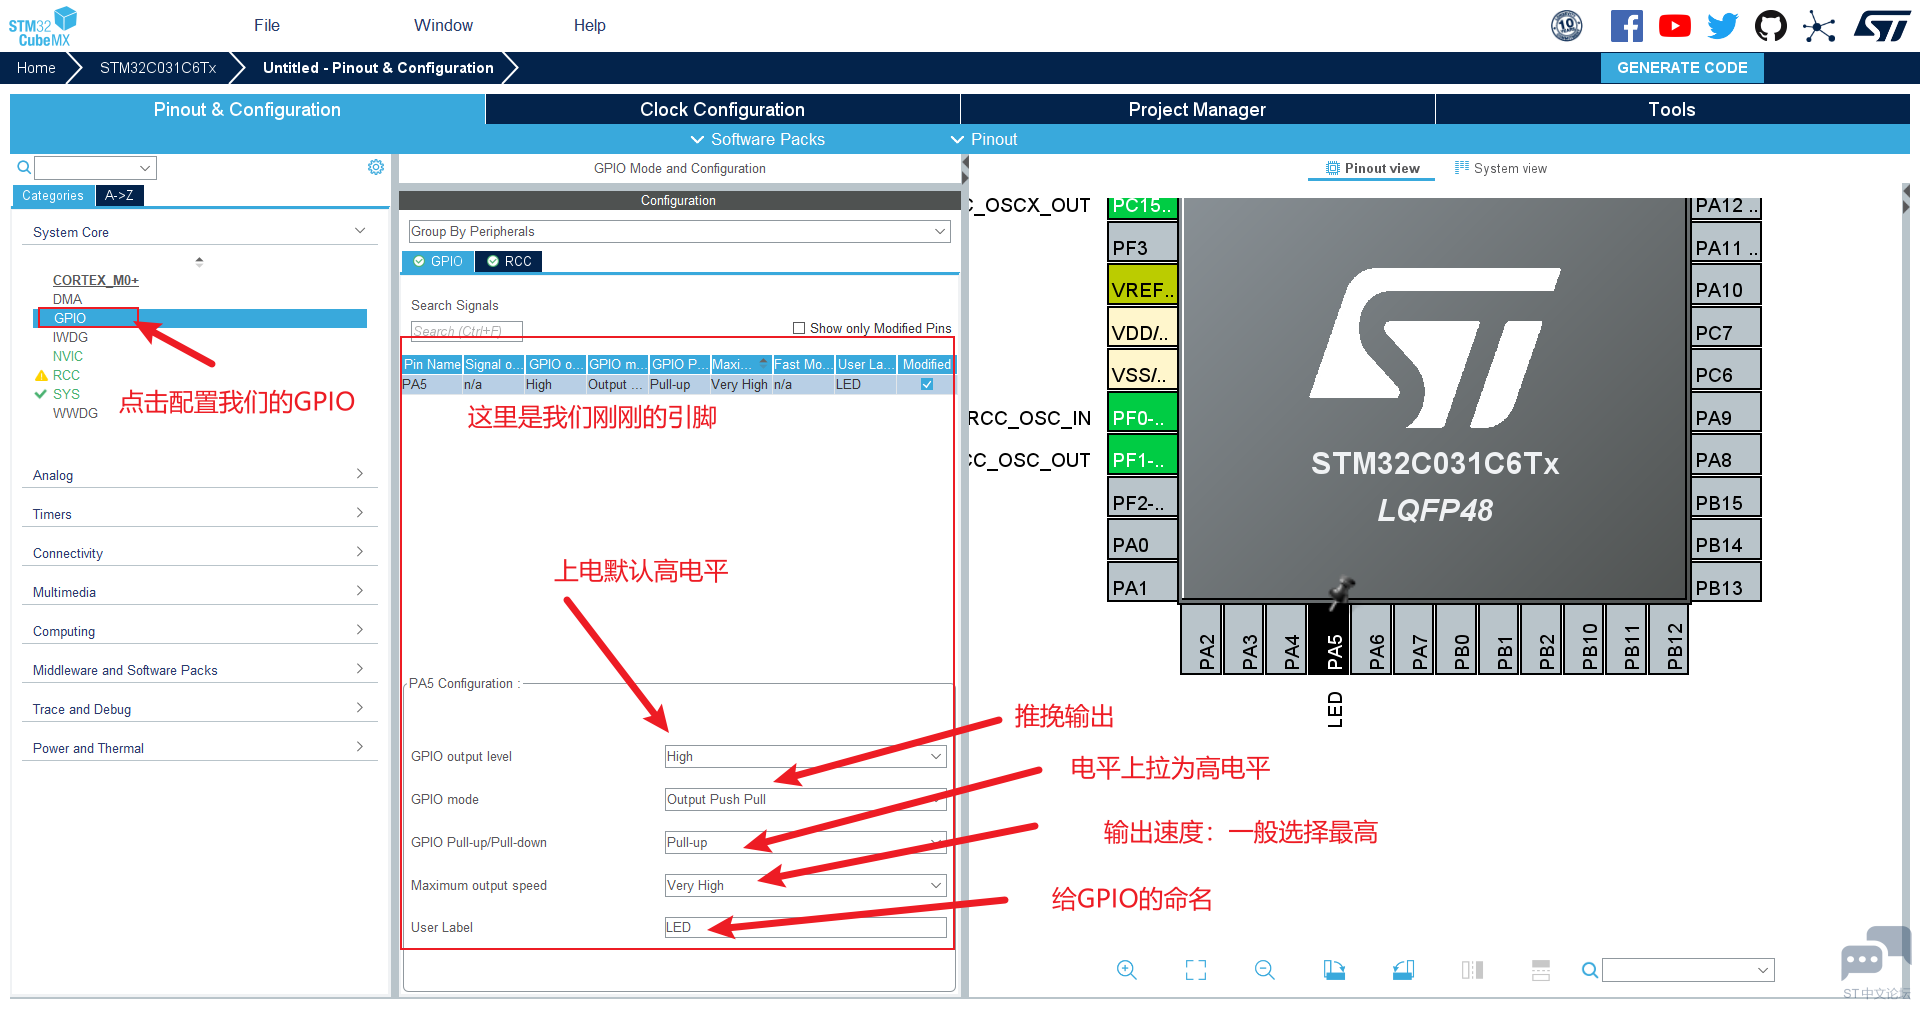The height and width of the screenshot is (1009, 1920).
Task: Select NVIC in System Core
Action: pos(68,356)
